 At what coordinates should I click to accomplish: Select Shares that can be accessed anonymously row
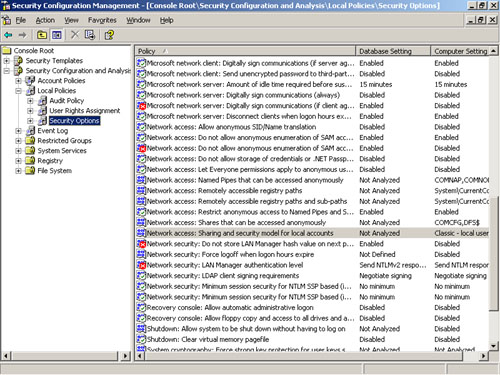(x=313, y=223)
